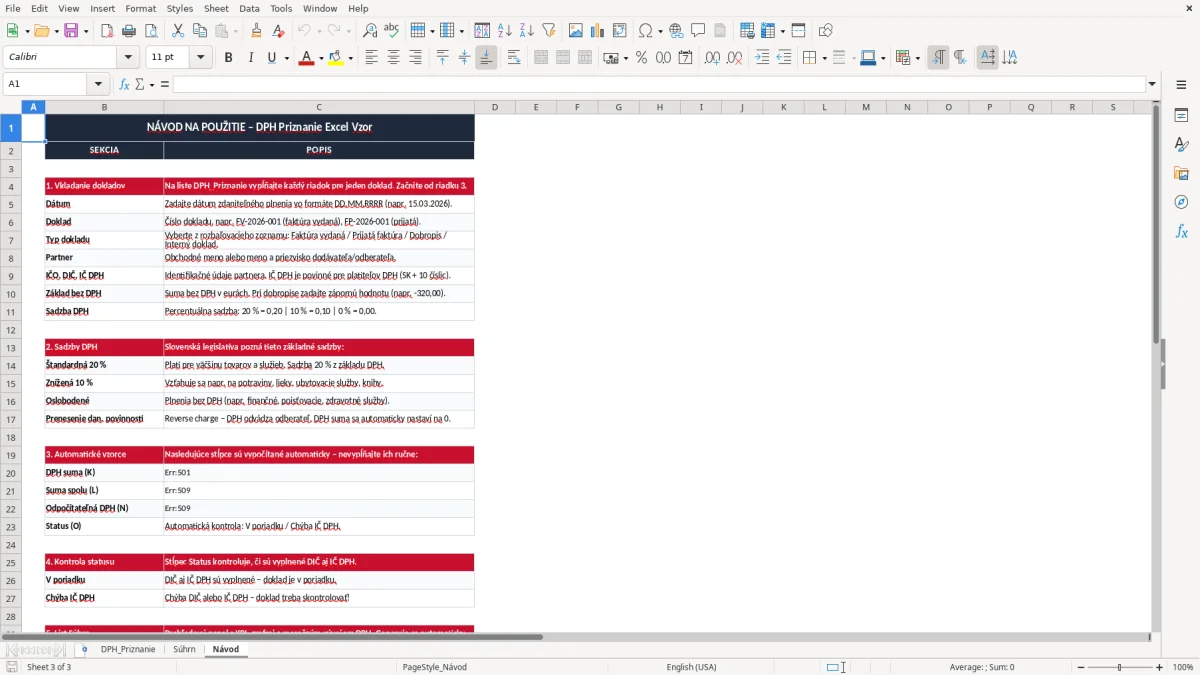The width and height of the screenshot is (1200, 675).
Task: Open Find and Replace
Action: click(x=370, y=31)
